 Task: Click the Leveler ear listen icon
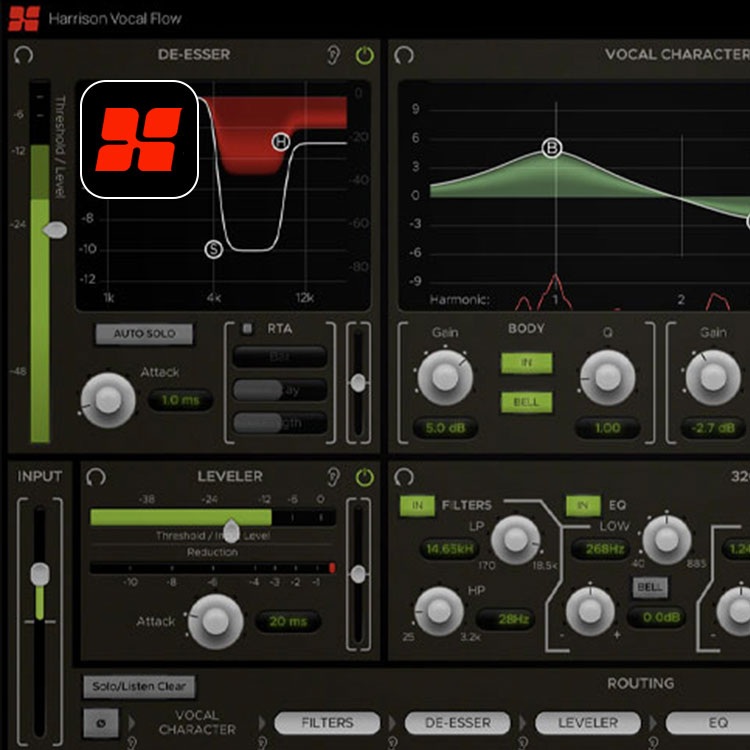point(333,477)
